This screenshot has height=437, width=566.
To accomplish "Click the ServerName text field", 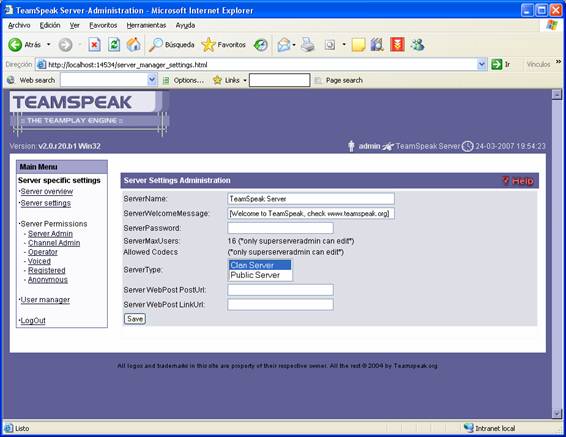I will click(x=311, y=199).
